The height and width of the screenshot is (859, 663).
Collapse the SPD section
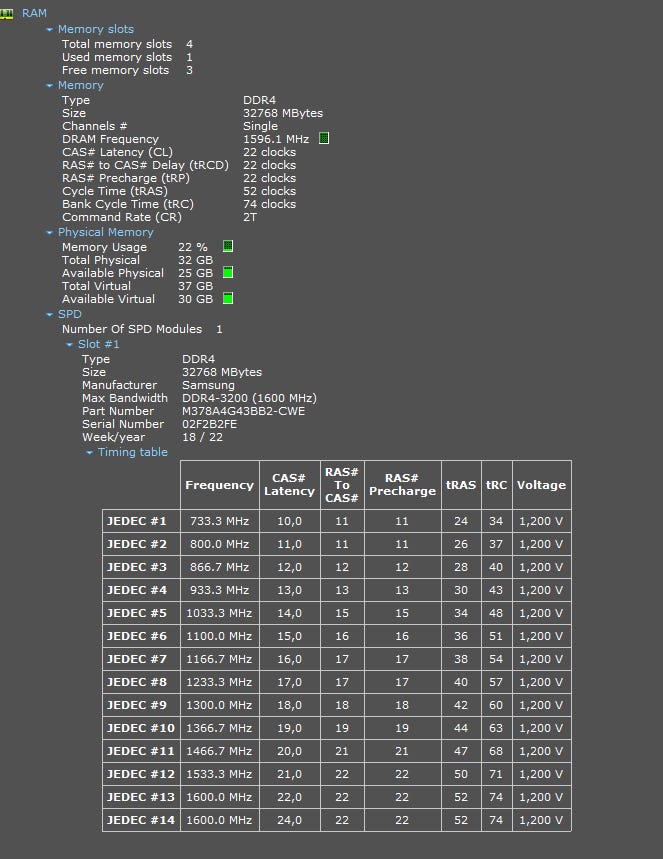pos(50,315)
